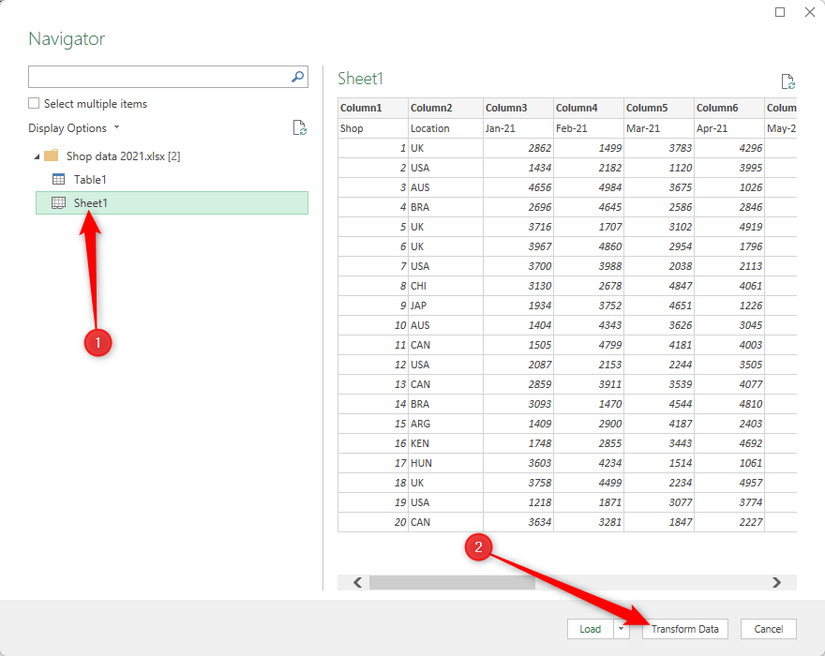Enable the Select multiple items checkbox
825x656 pixels.
[x=33, y=103]
